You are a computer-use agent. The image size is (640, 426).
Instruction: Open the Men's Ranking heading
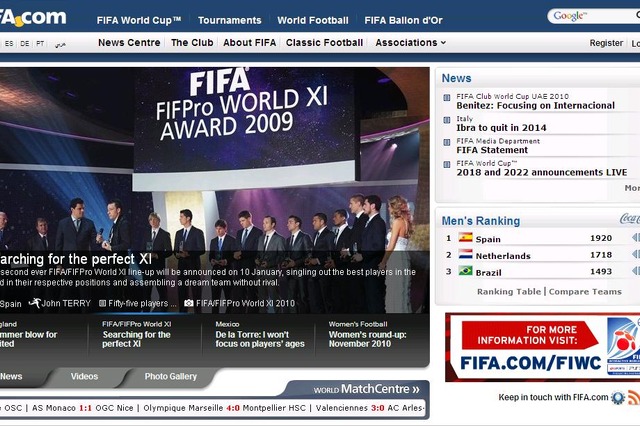pos(481,221)
